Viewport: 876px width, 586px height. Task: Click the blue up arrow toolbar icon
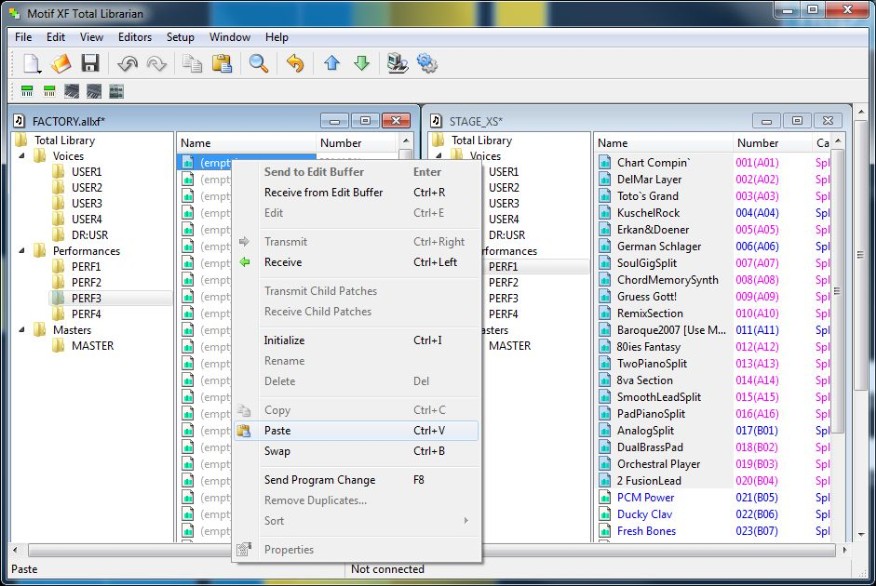332,63
